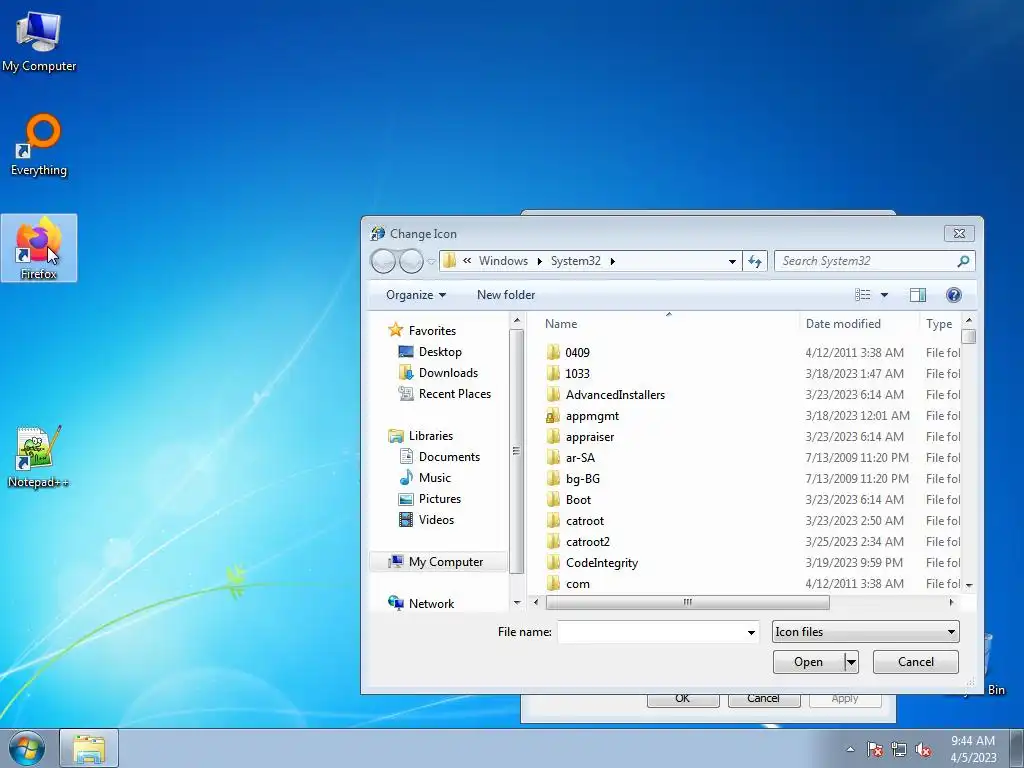This screenshot has height=768, width=1024.
Task: Open the Icon files type dropdown
Action: (865, 632)
